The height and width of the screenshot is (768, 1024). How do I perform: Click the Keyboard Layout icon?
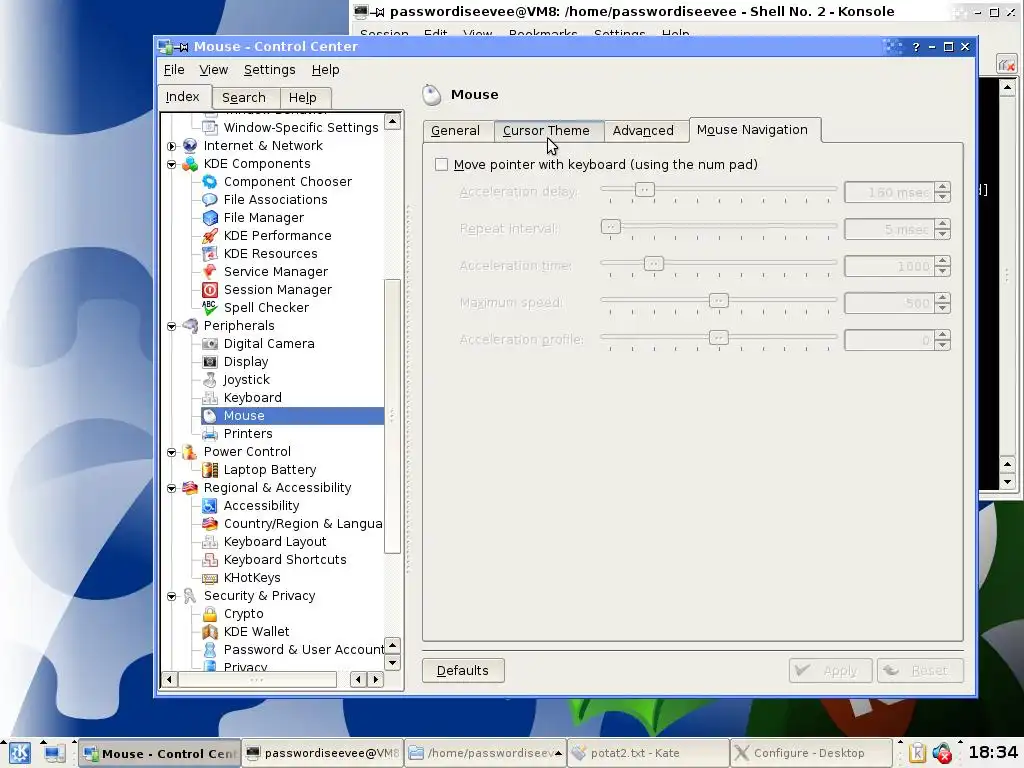210,541
